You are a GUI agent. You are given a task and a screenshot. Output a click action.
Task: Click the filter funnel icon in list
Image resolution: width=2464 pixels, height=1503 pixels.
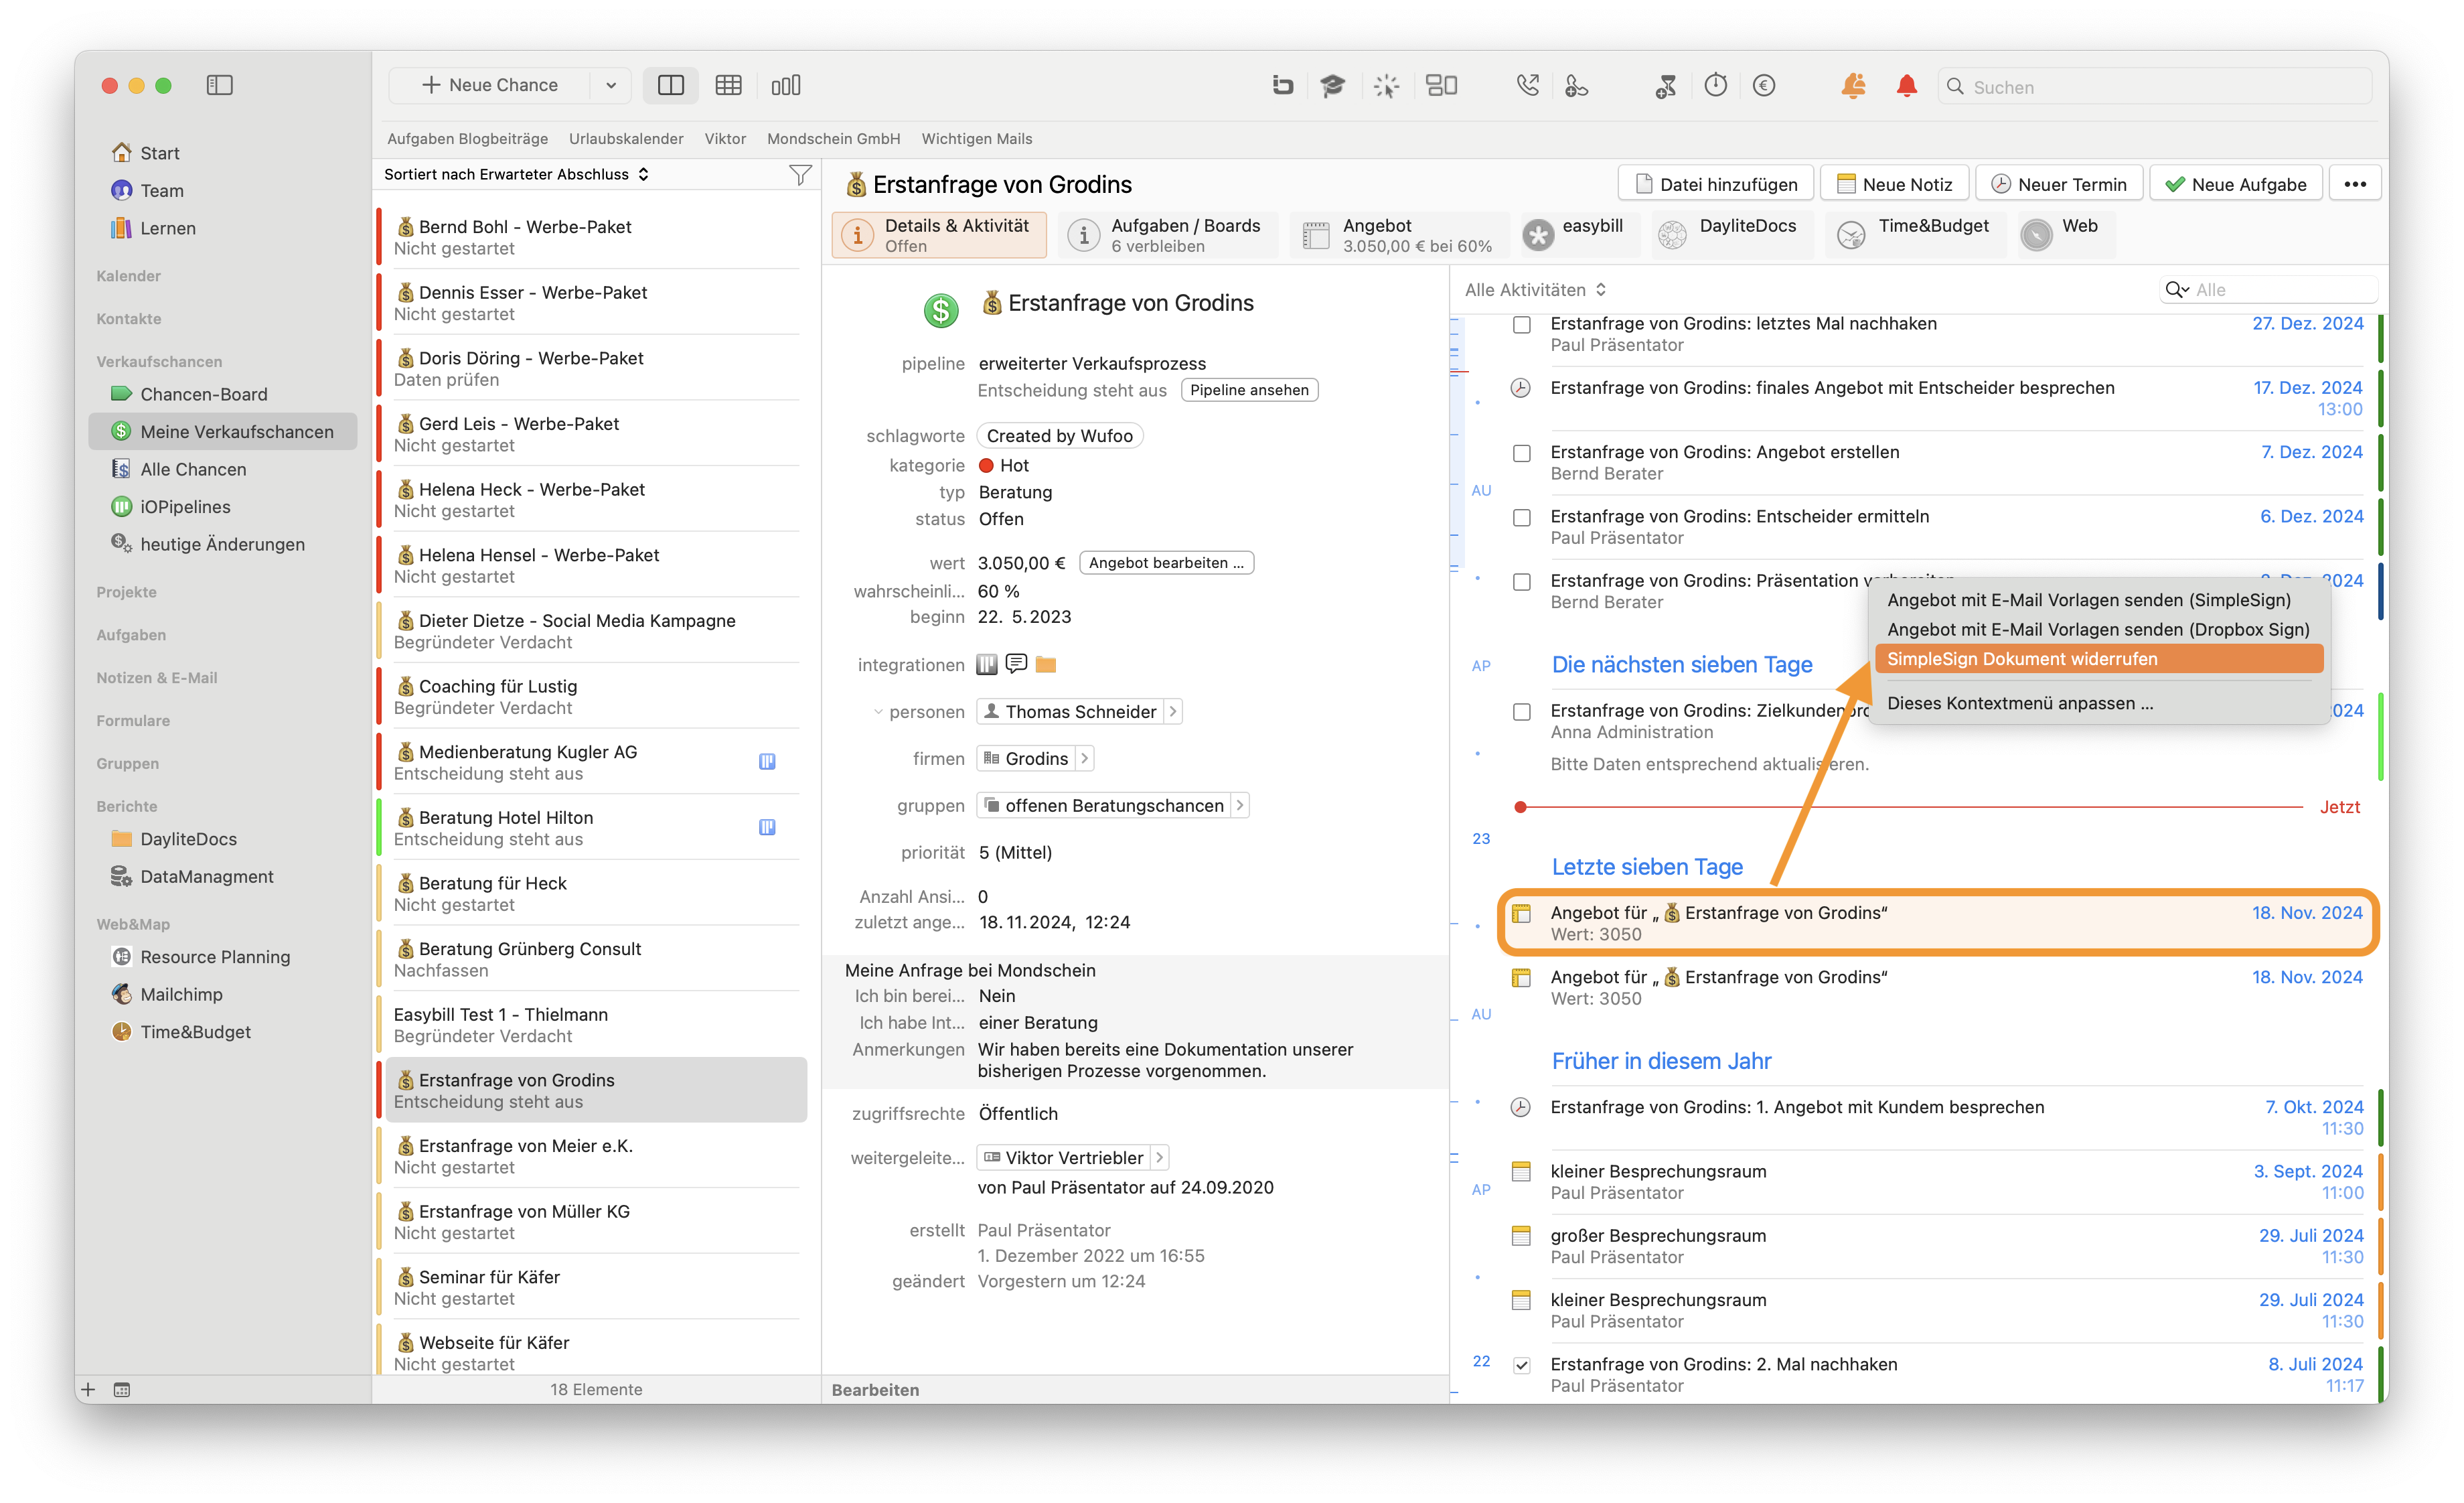click(800, 175)
